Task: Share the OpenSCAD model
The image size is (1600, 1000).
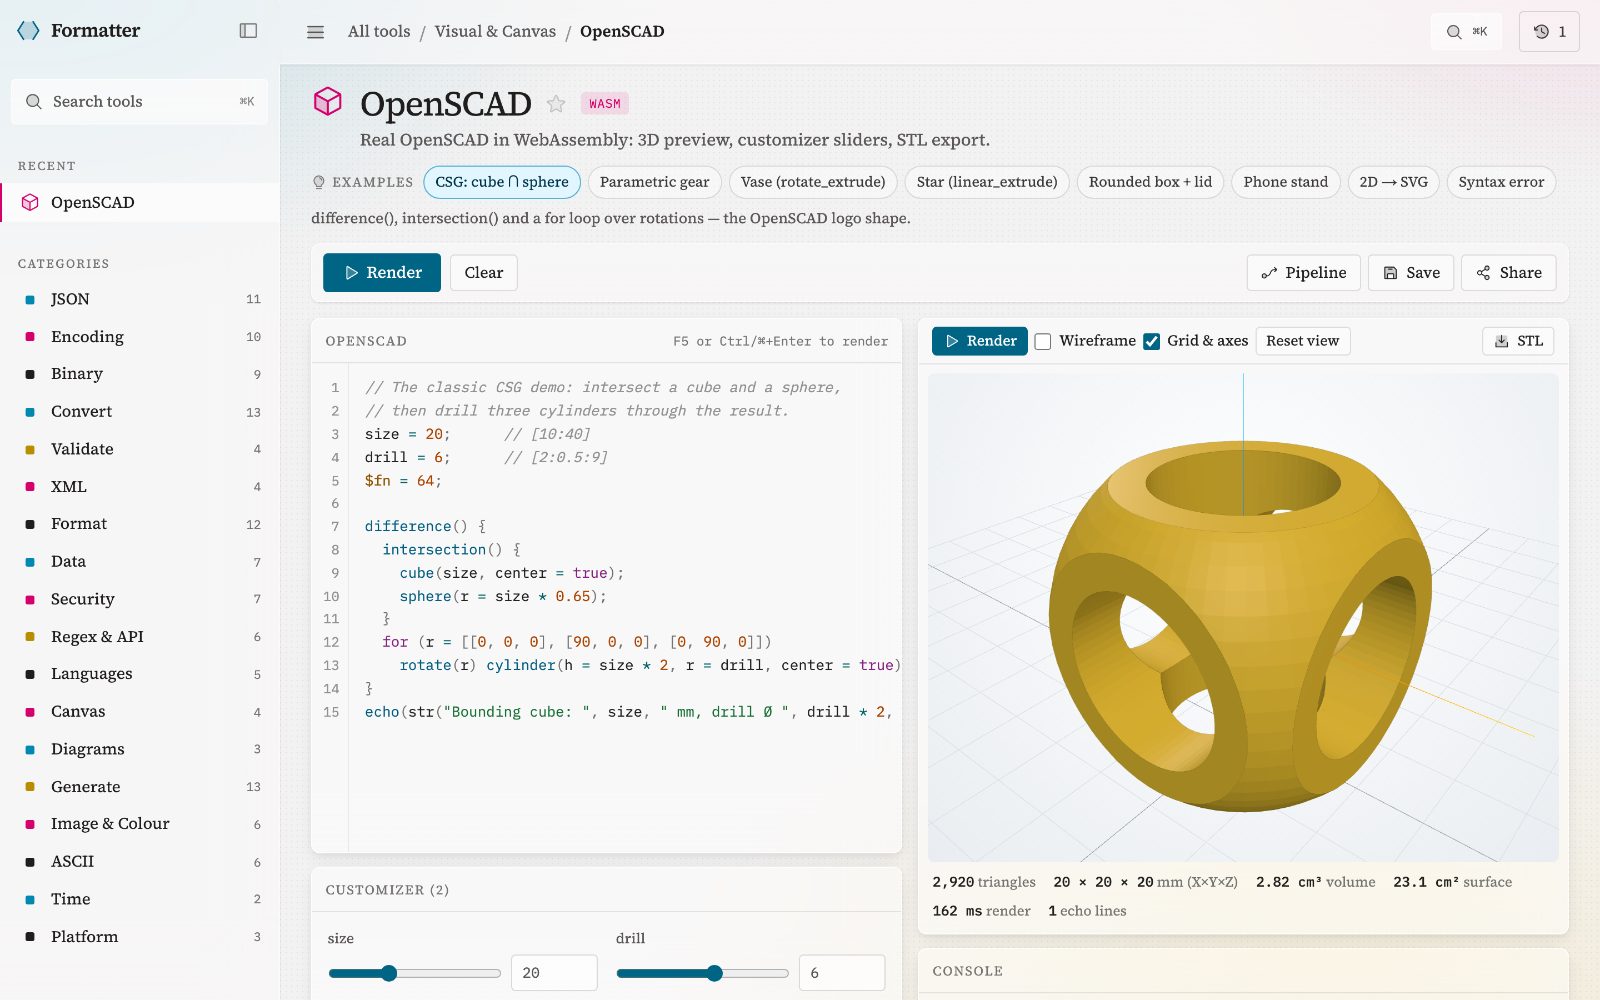Action: 1508,273
